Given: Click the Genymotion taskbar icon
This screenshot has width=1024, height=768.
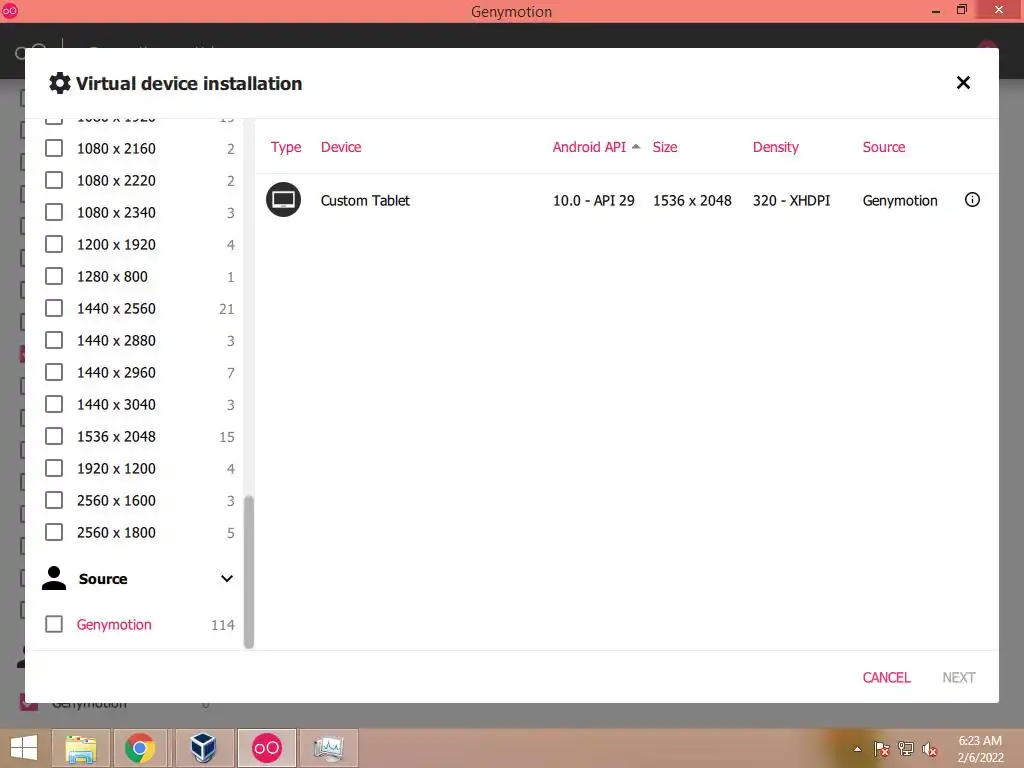Looking at the screenshot, I should point(266,748).
